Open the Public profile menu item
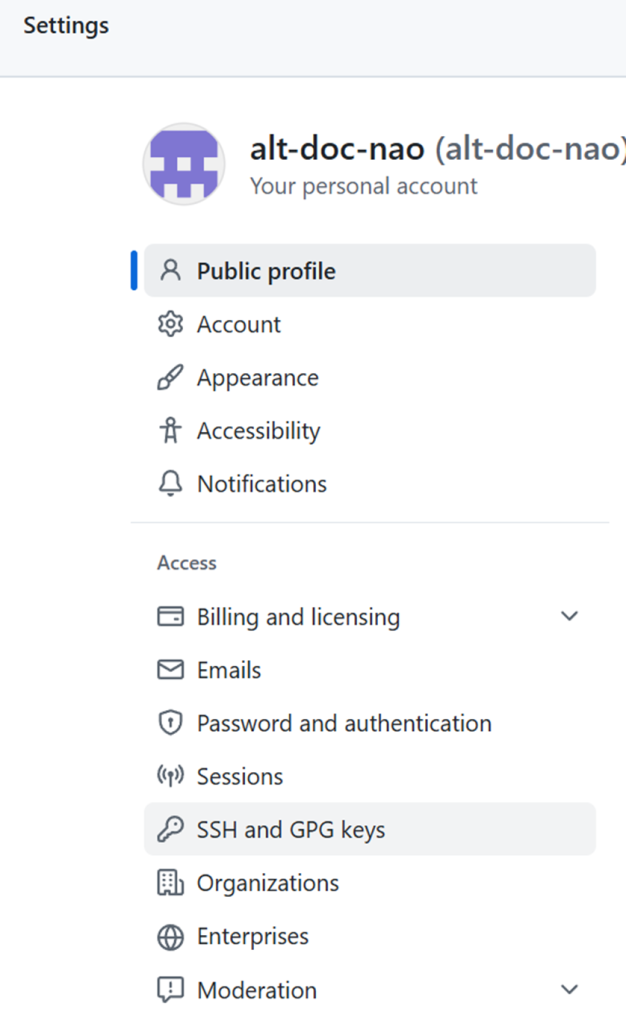Image resolution: width=626 pixels, height=1024 pixels. [369, 270]
